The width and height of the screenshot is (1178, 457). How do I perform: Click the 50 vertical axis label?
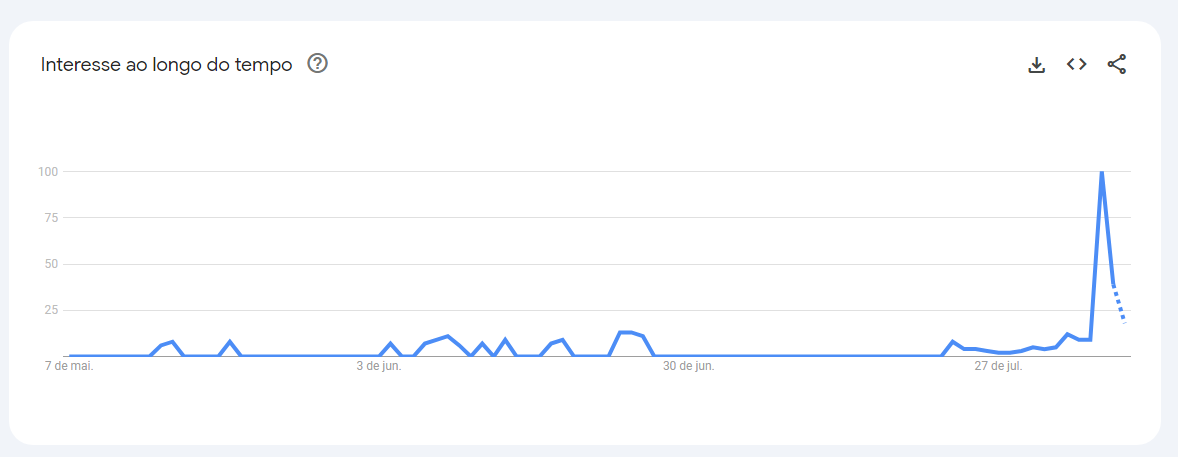(51, 264)
